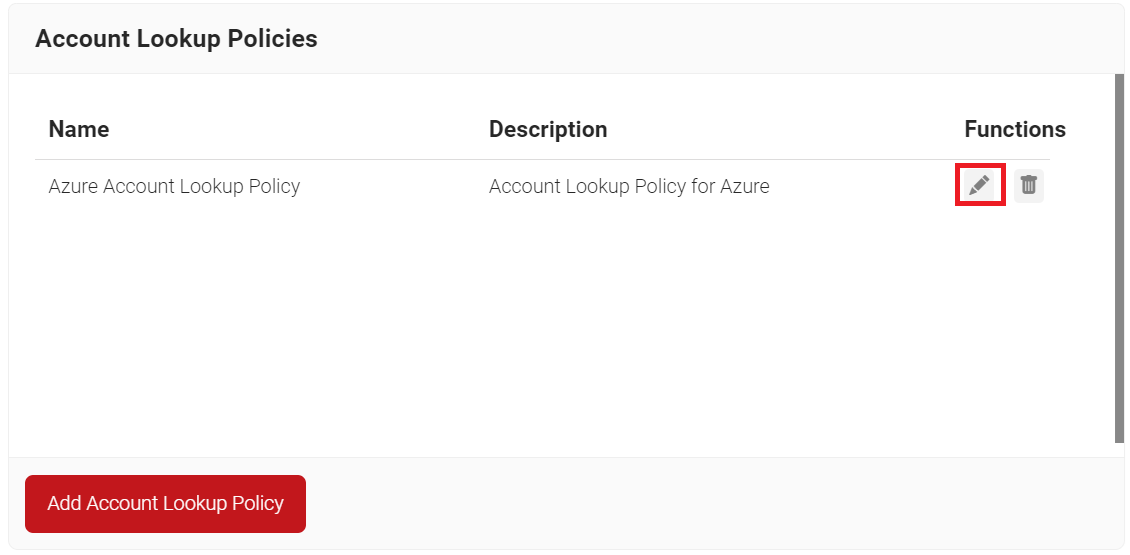This screenshot has width=1130, height=555.
Task: Edit the Azure Account Lookup Policy
Action: pos(980,186)
